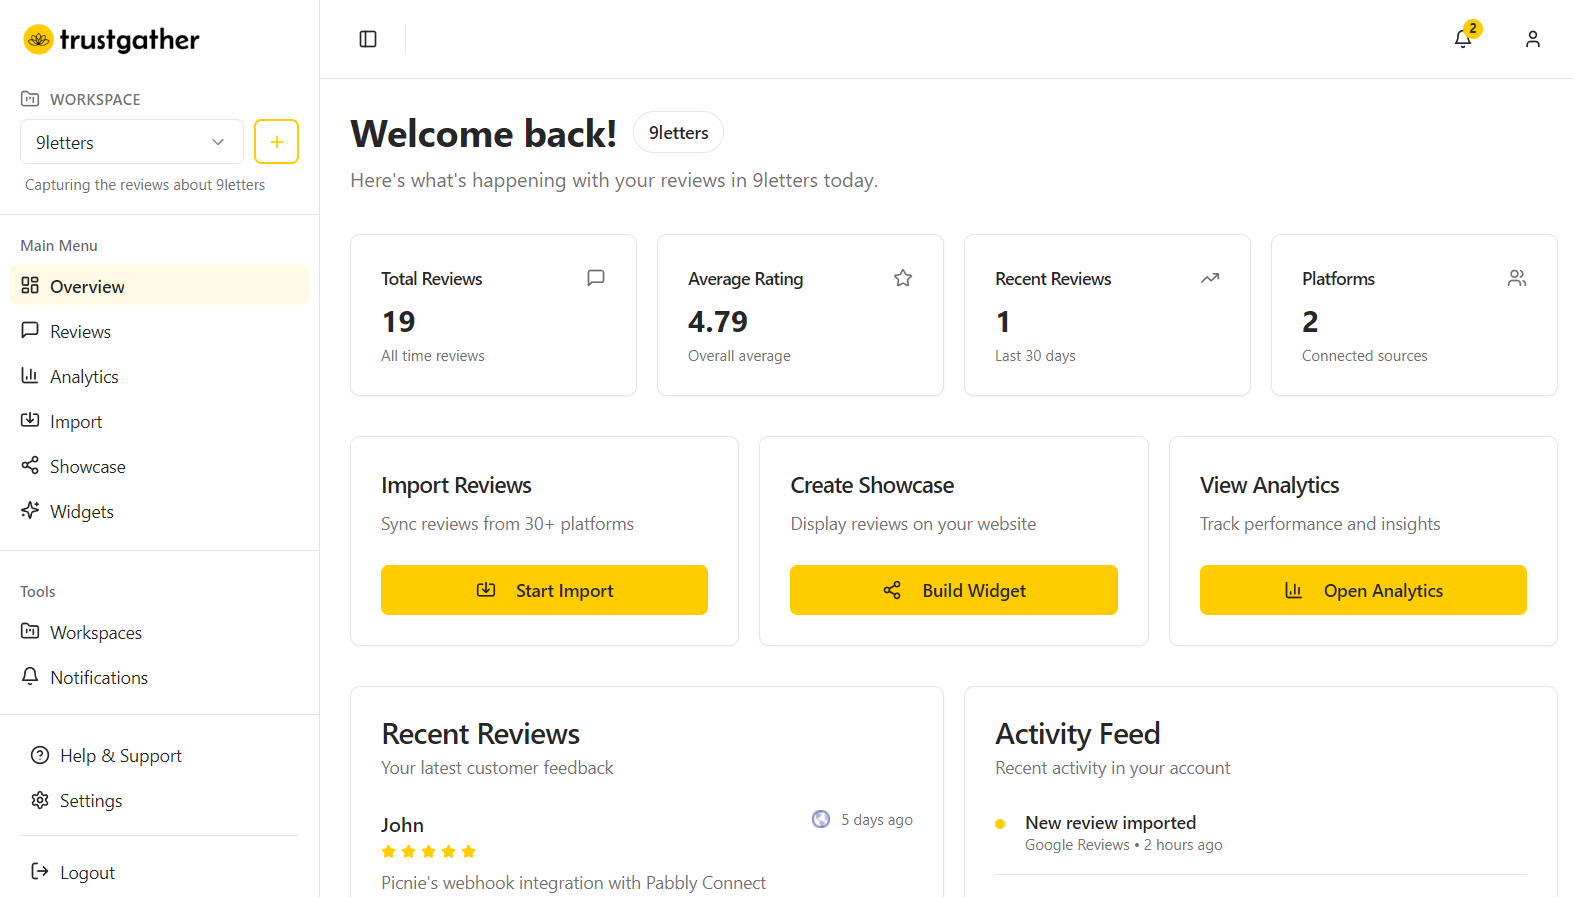This screenshot has width=1573, height=897.
Task: Click reviewer name John
Action: pyautogui.click(x=402, y=825)
